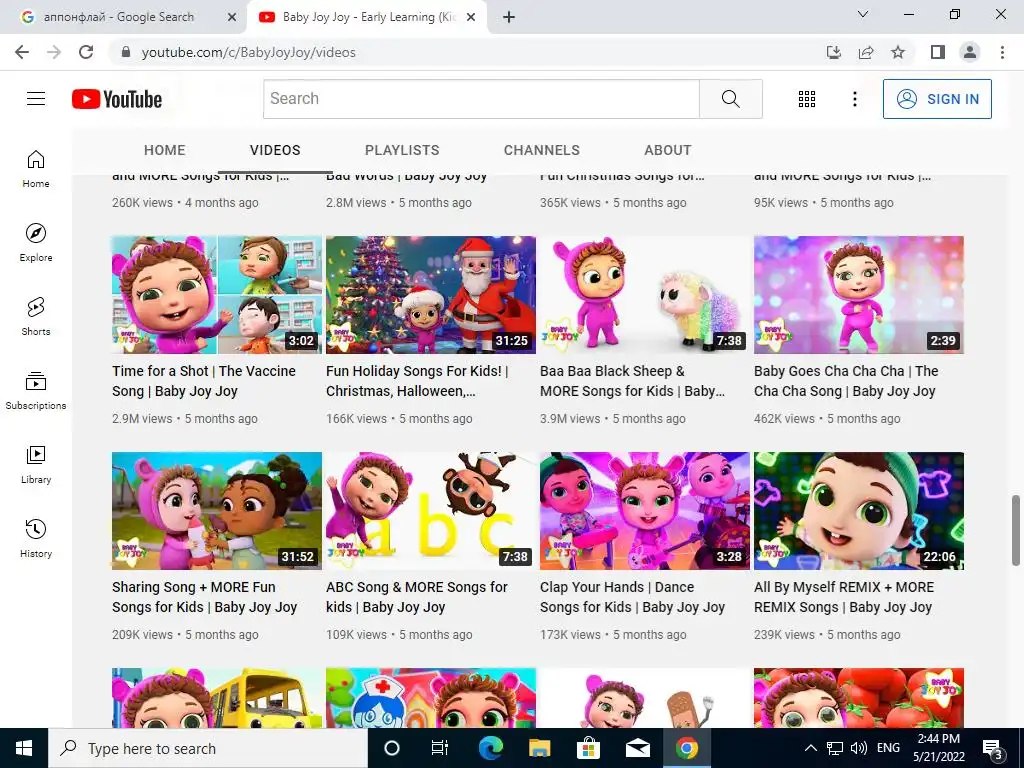This screenshot has height=768, width=1024.
Task: Open File Explorer from the taskbar
Action: tap(539, 748)
